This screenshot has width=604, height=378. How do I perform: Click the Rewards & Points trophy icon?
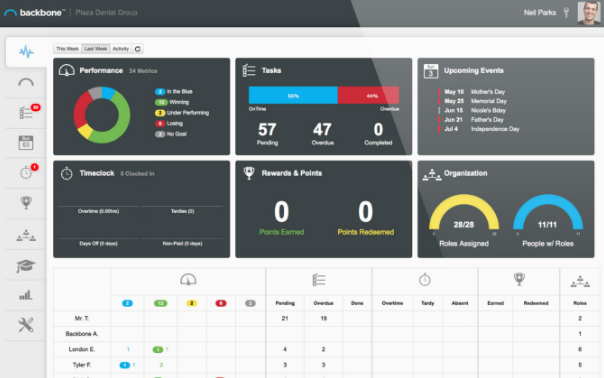(x=249, y=173)
